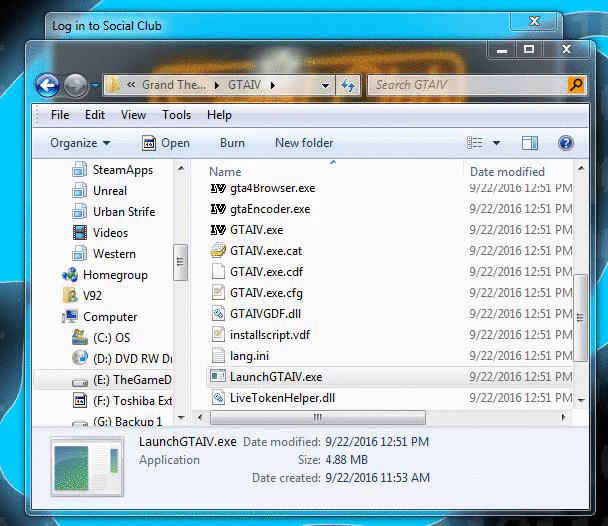Click the installscript.vdf file icon

click(x=218, y=334)
